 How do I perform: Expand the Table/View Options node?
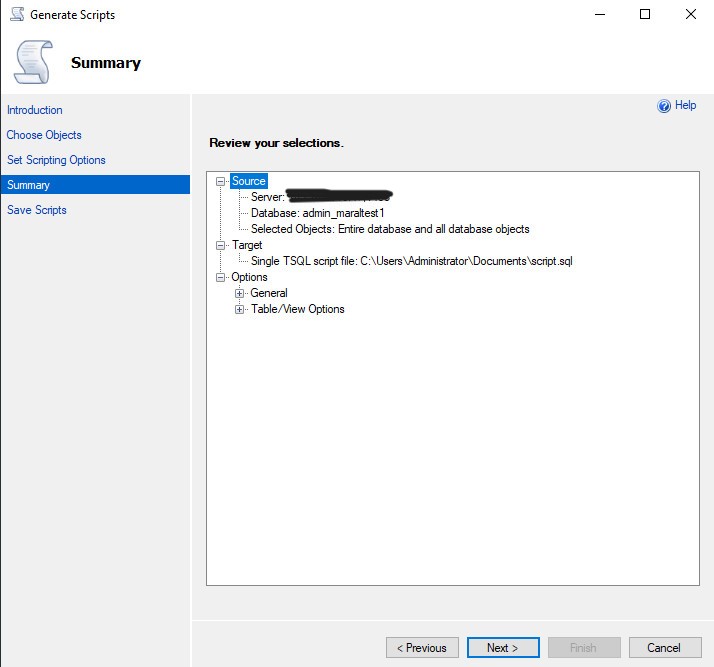(x=240, y=309)
